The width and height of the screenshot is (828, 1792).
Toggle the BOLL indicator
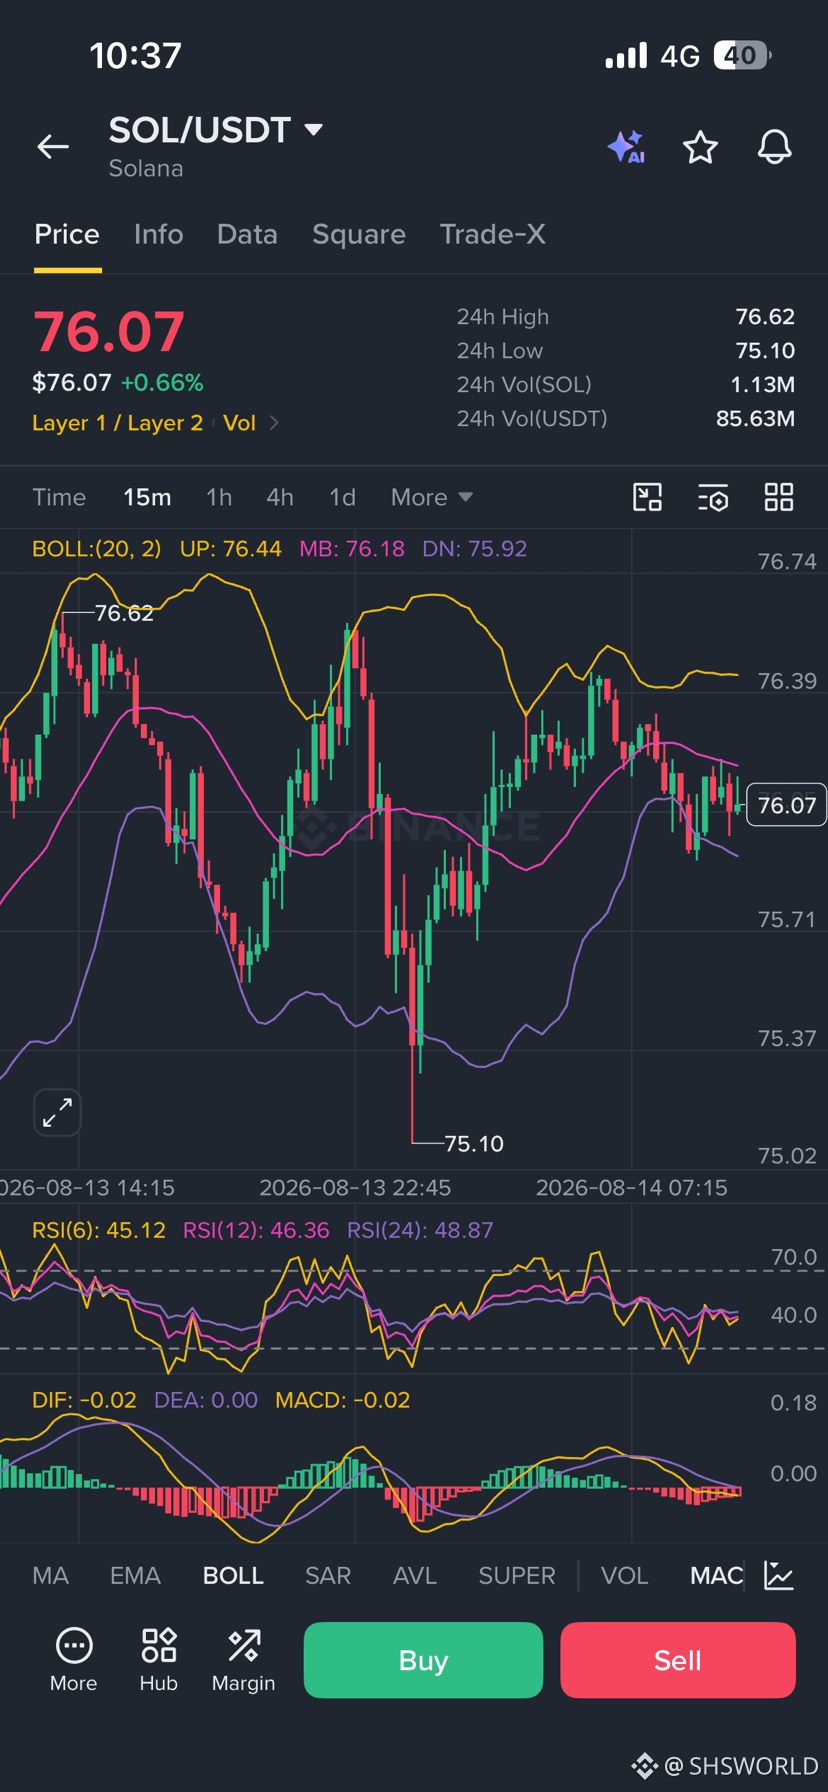pyautogui.click(x=233, y=1576)
